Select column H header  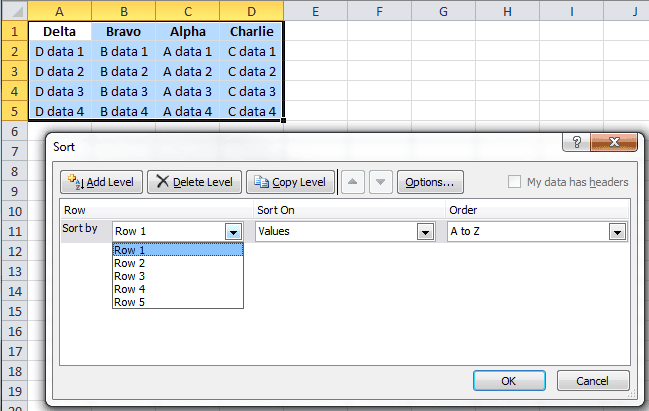(x=507, y=11)
